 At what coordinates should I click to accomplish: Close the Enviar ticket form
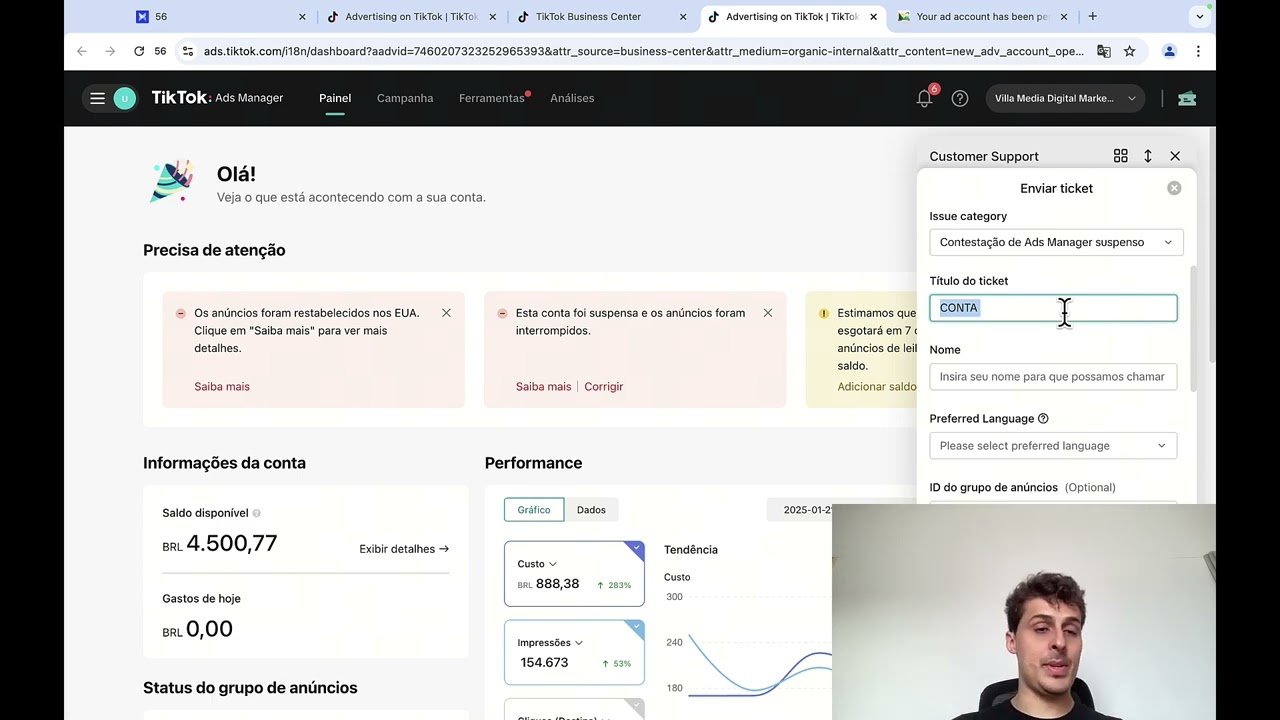click(x=1174, y=188)
